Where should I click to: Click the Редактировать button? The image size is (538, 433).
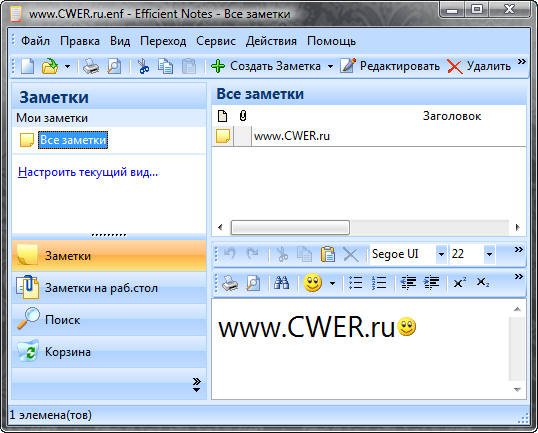pyautogui.click(x=390, y=66)
